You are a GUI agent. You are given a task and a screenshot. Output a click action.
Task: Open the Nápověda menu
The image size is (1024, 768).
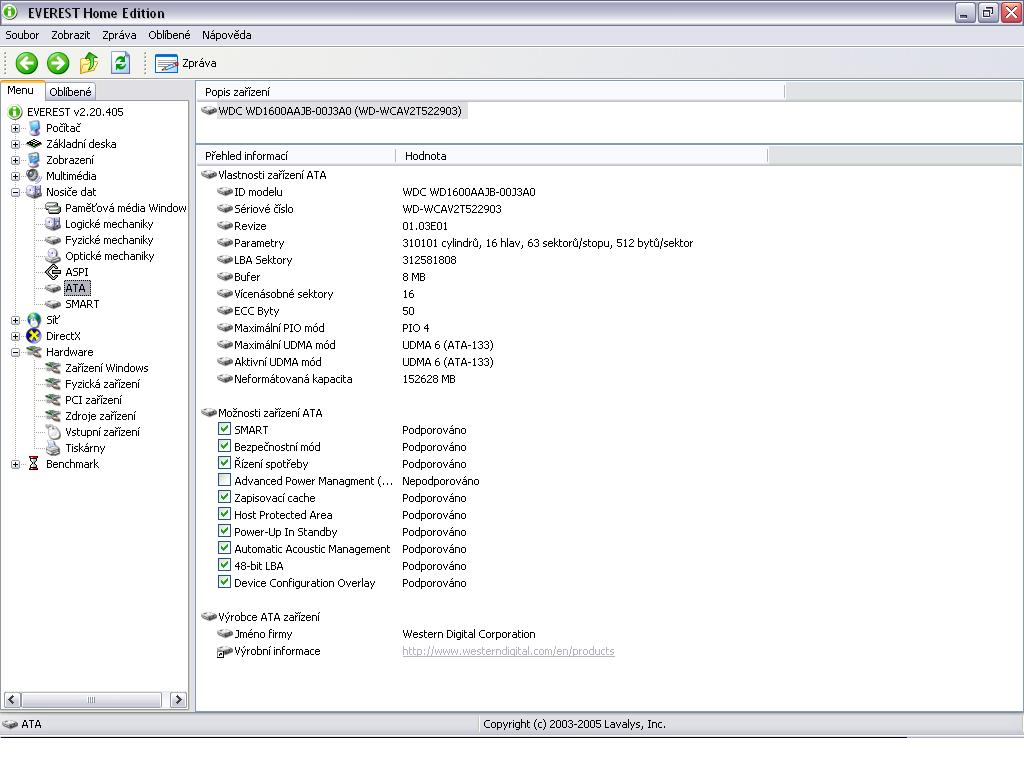[226, 35]
